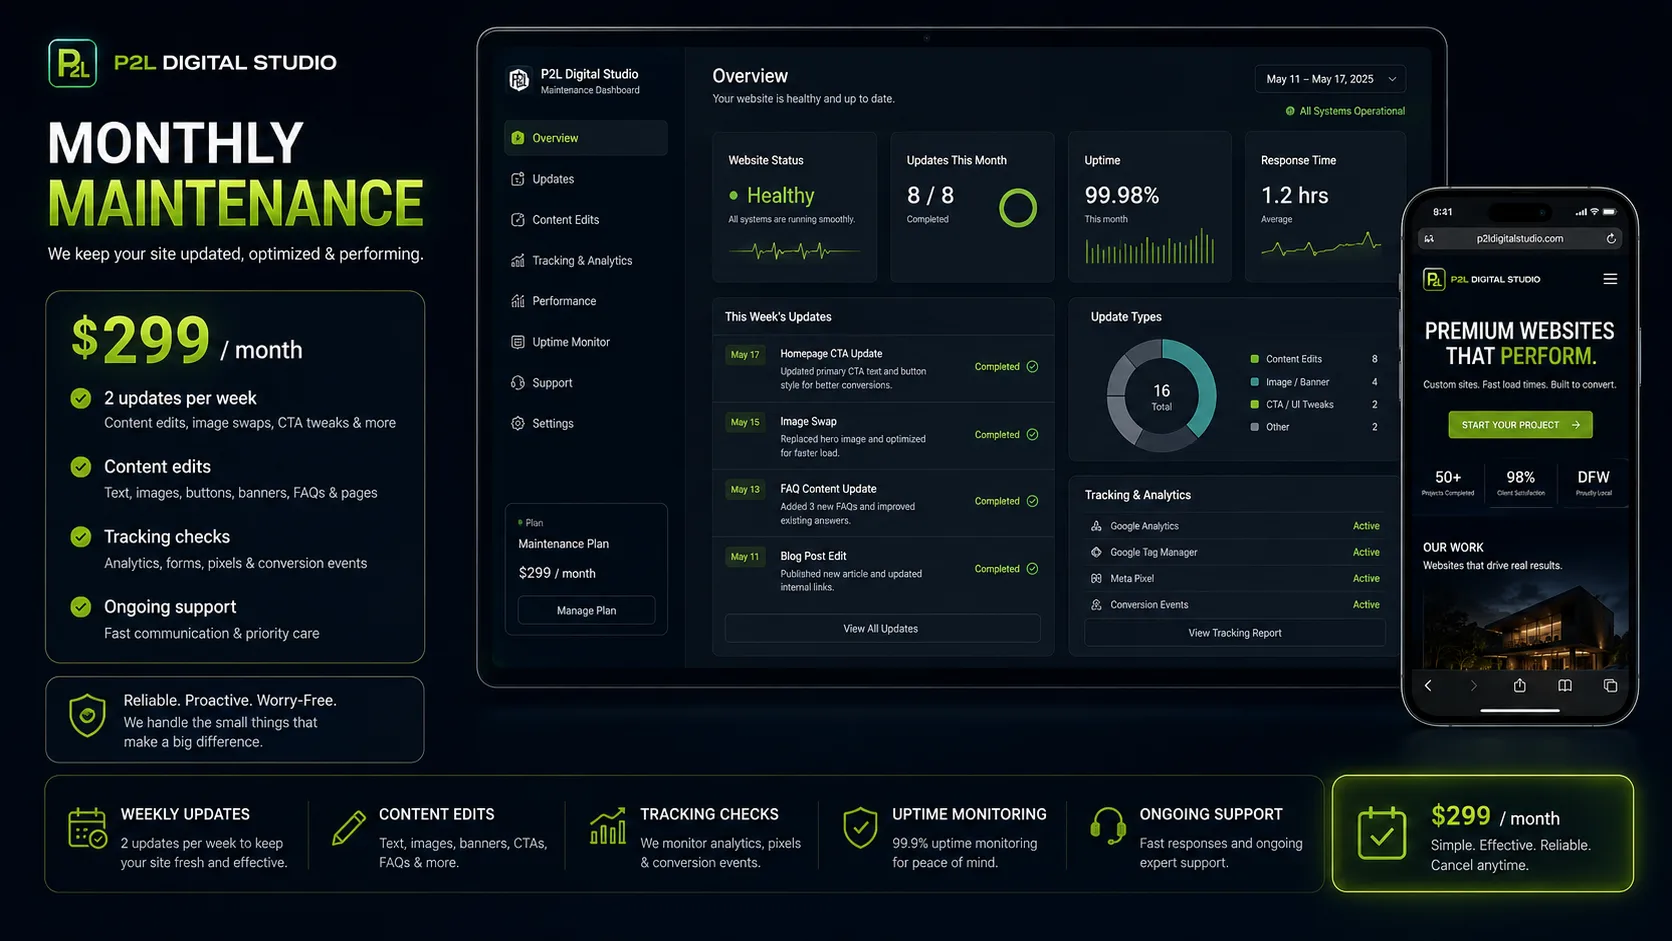Click the Meta Pixel row icon
Viewport: 1672px width, 941px height.
coord(1096,578)
